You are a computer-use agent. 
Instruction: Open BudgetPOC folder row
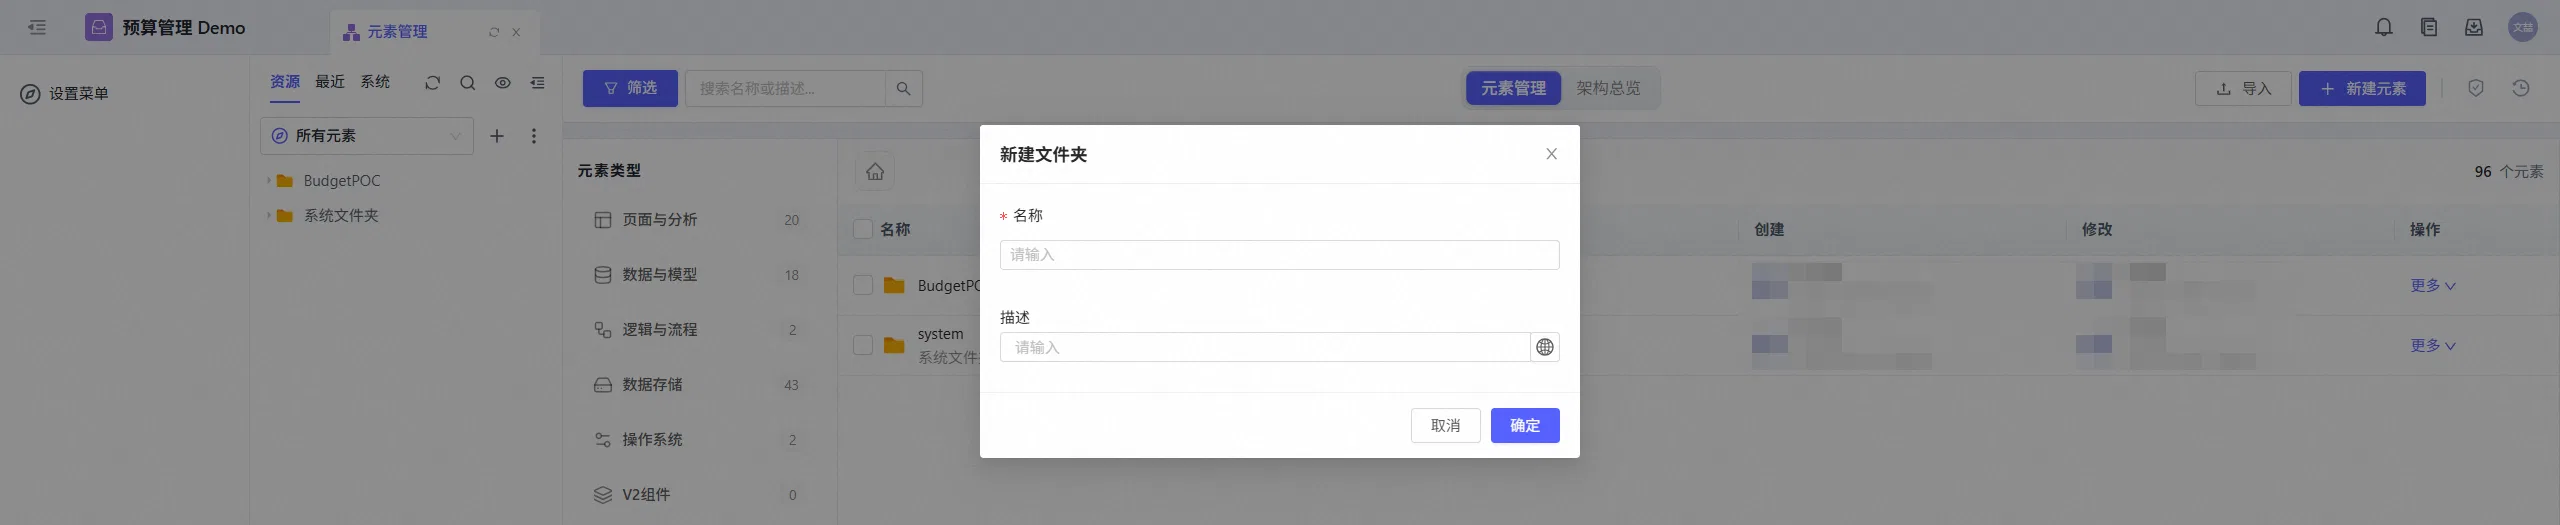[x=948, y=286]
